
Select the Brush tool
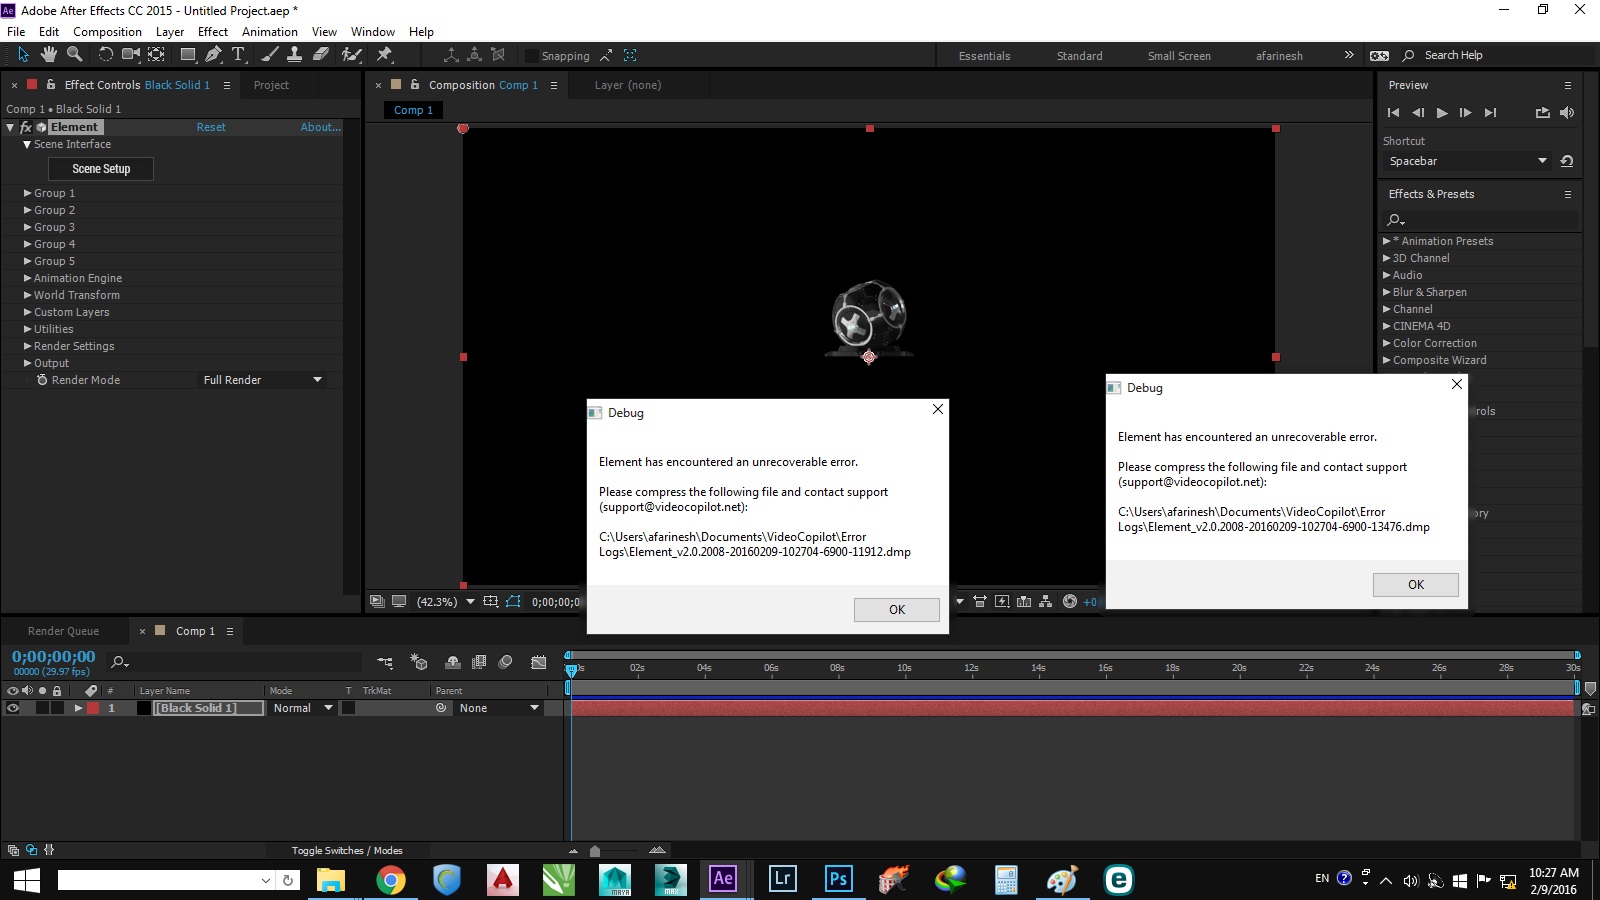tap(270, 54)
